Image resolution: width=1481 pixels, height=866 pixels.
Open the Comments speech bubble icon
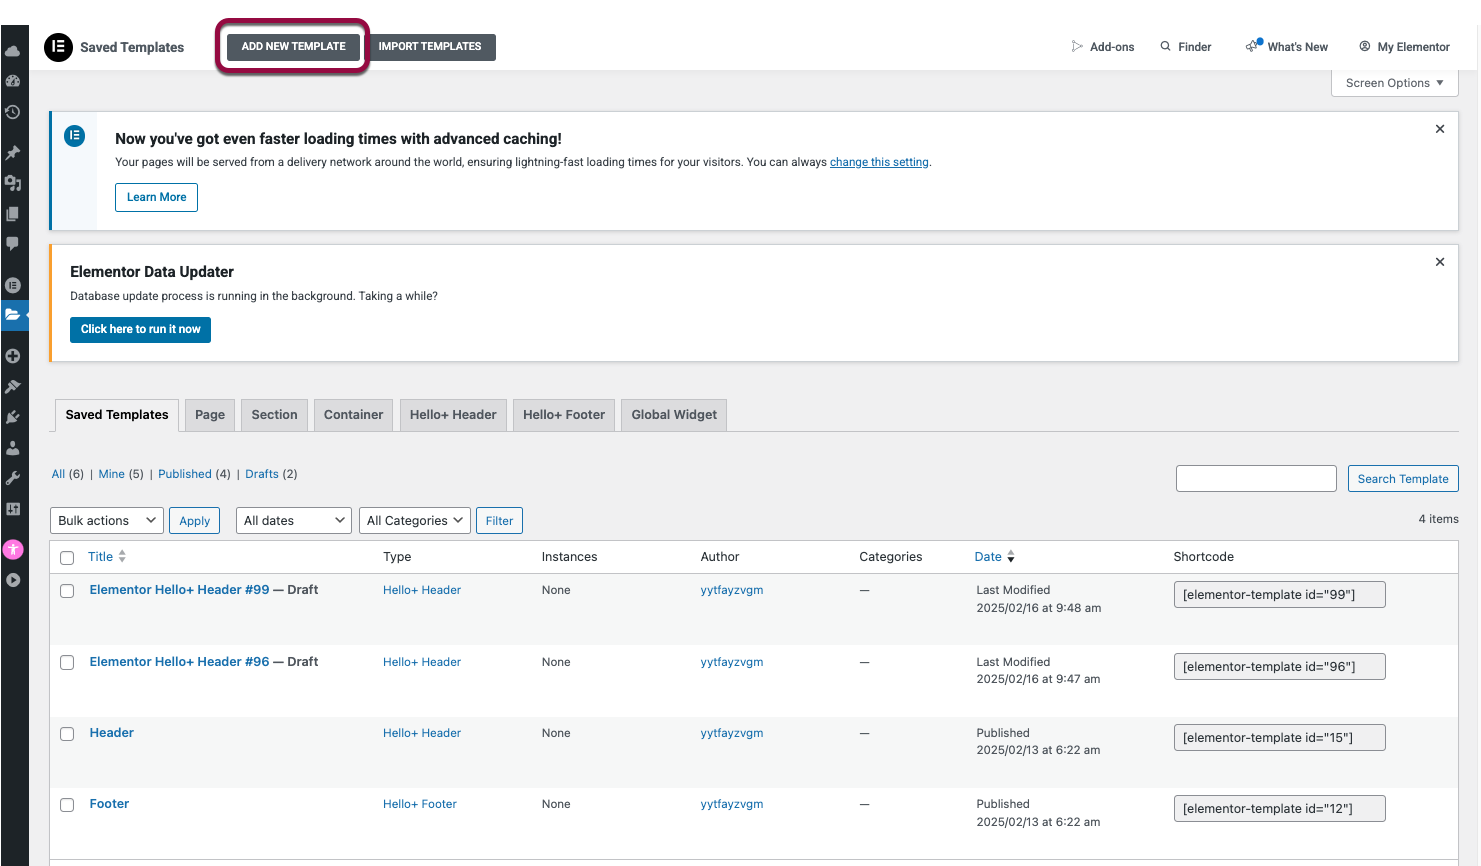point(13,244)
